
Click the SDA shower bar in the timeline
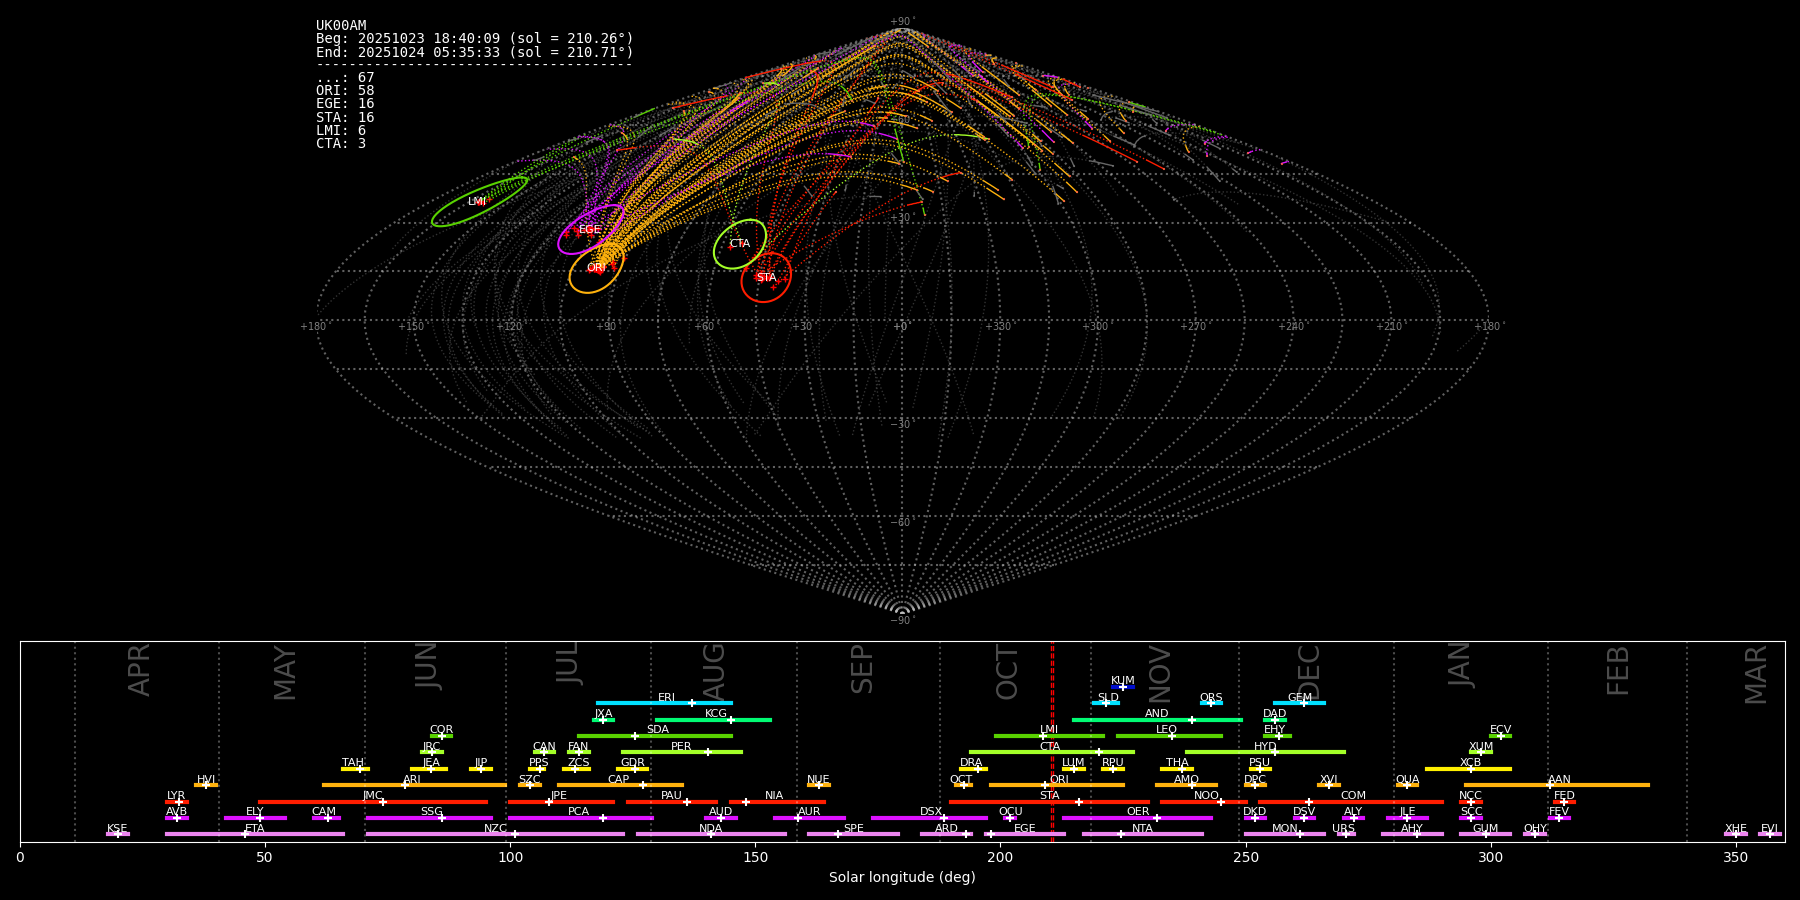(655, 736)
